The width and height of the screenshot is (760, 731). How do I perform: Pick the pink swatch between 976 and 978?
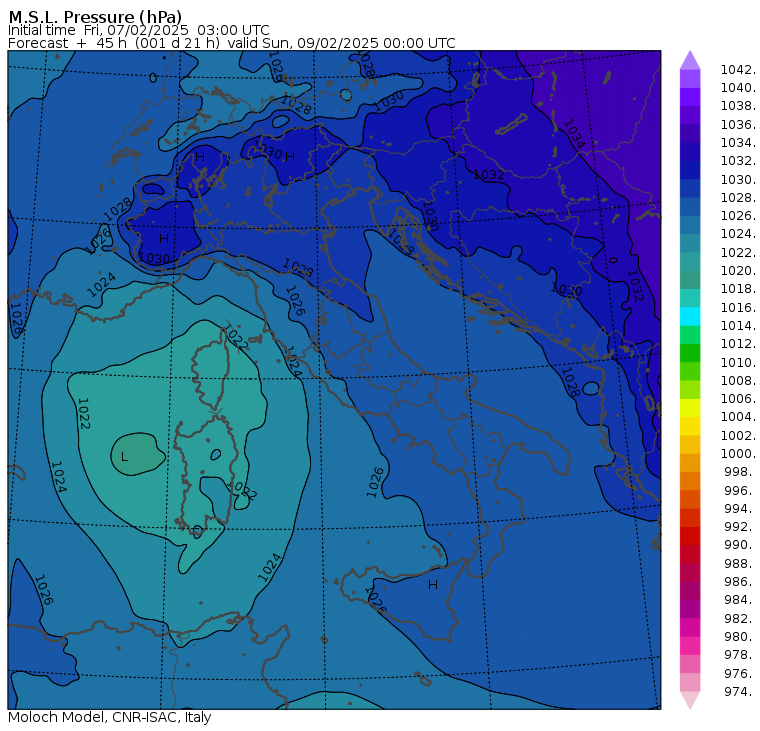pos(690,664)
